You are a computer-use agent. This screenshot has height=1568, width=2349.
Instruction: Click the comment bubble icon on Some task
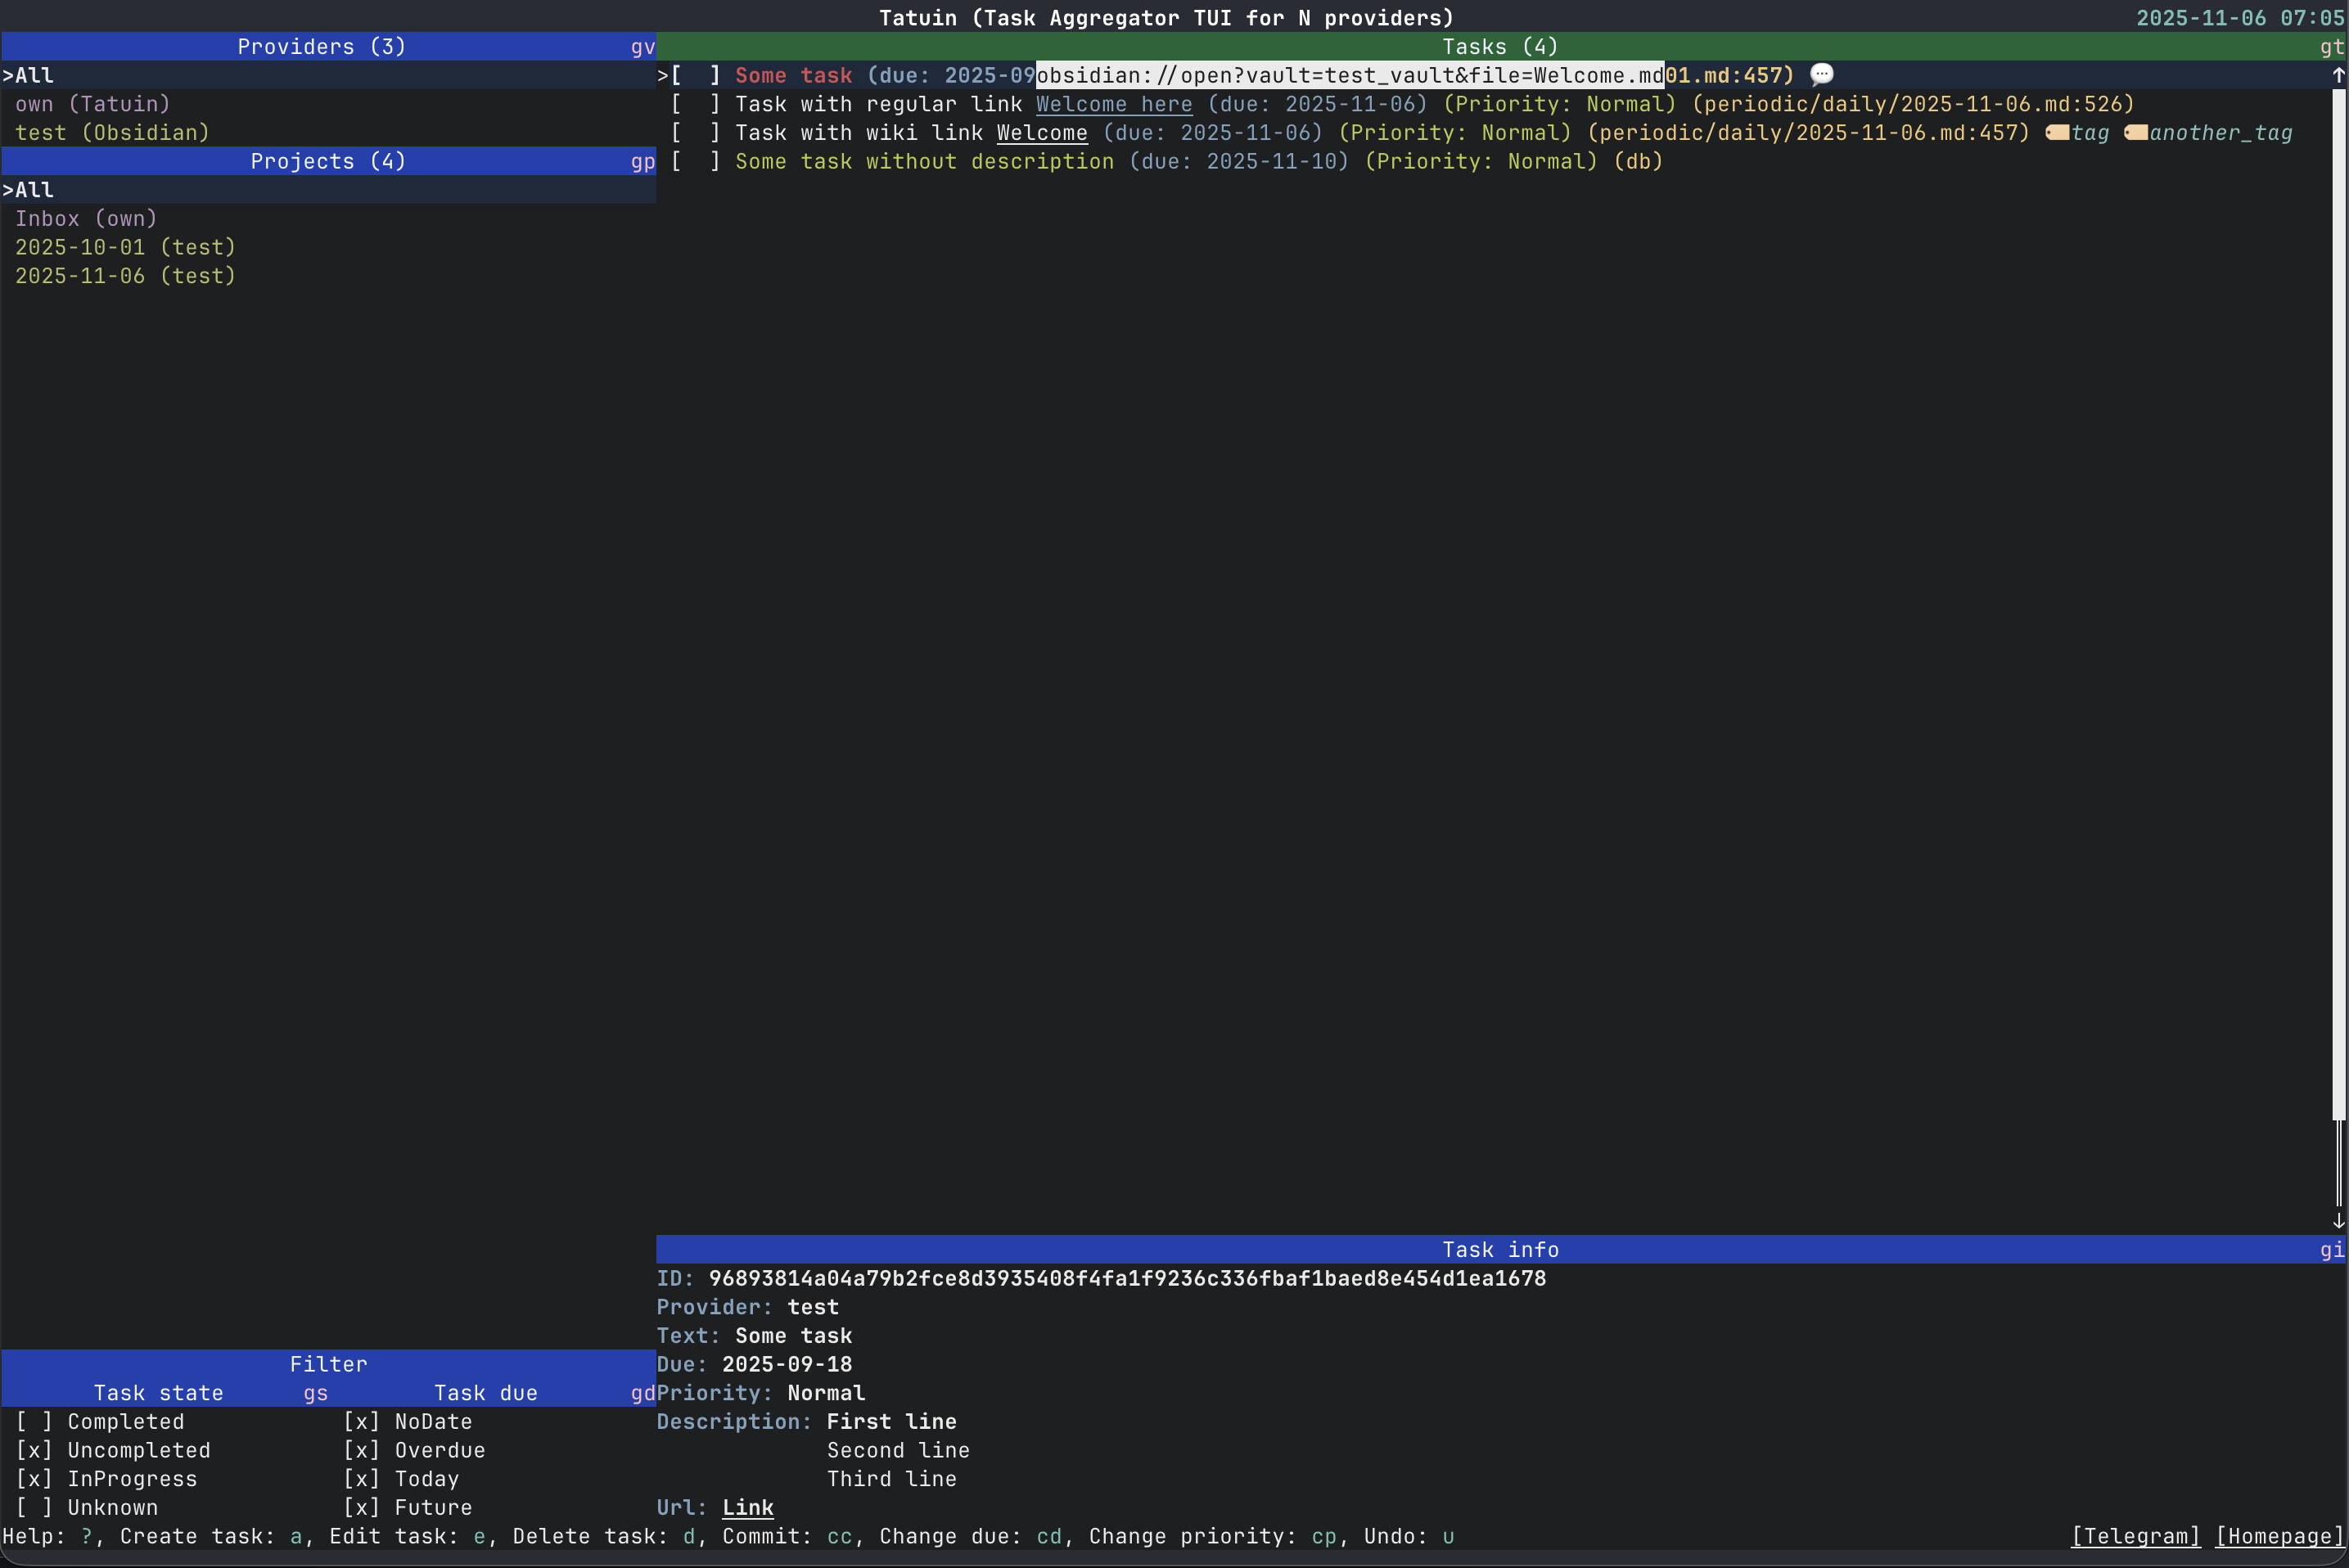point(1821,75)
